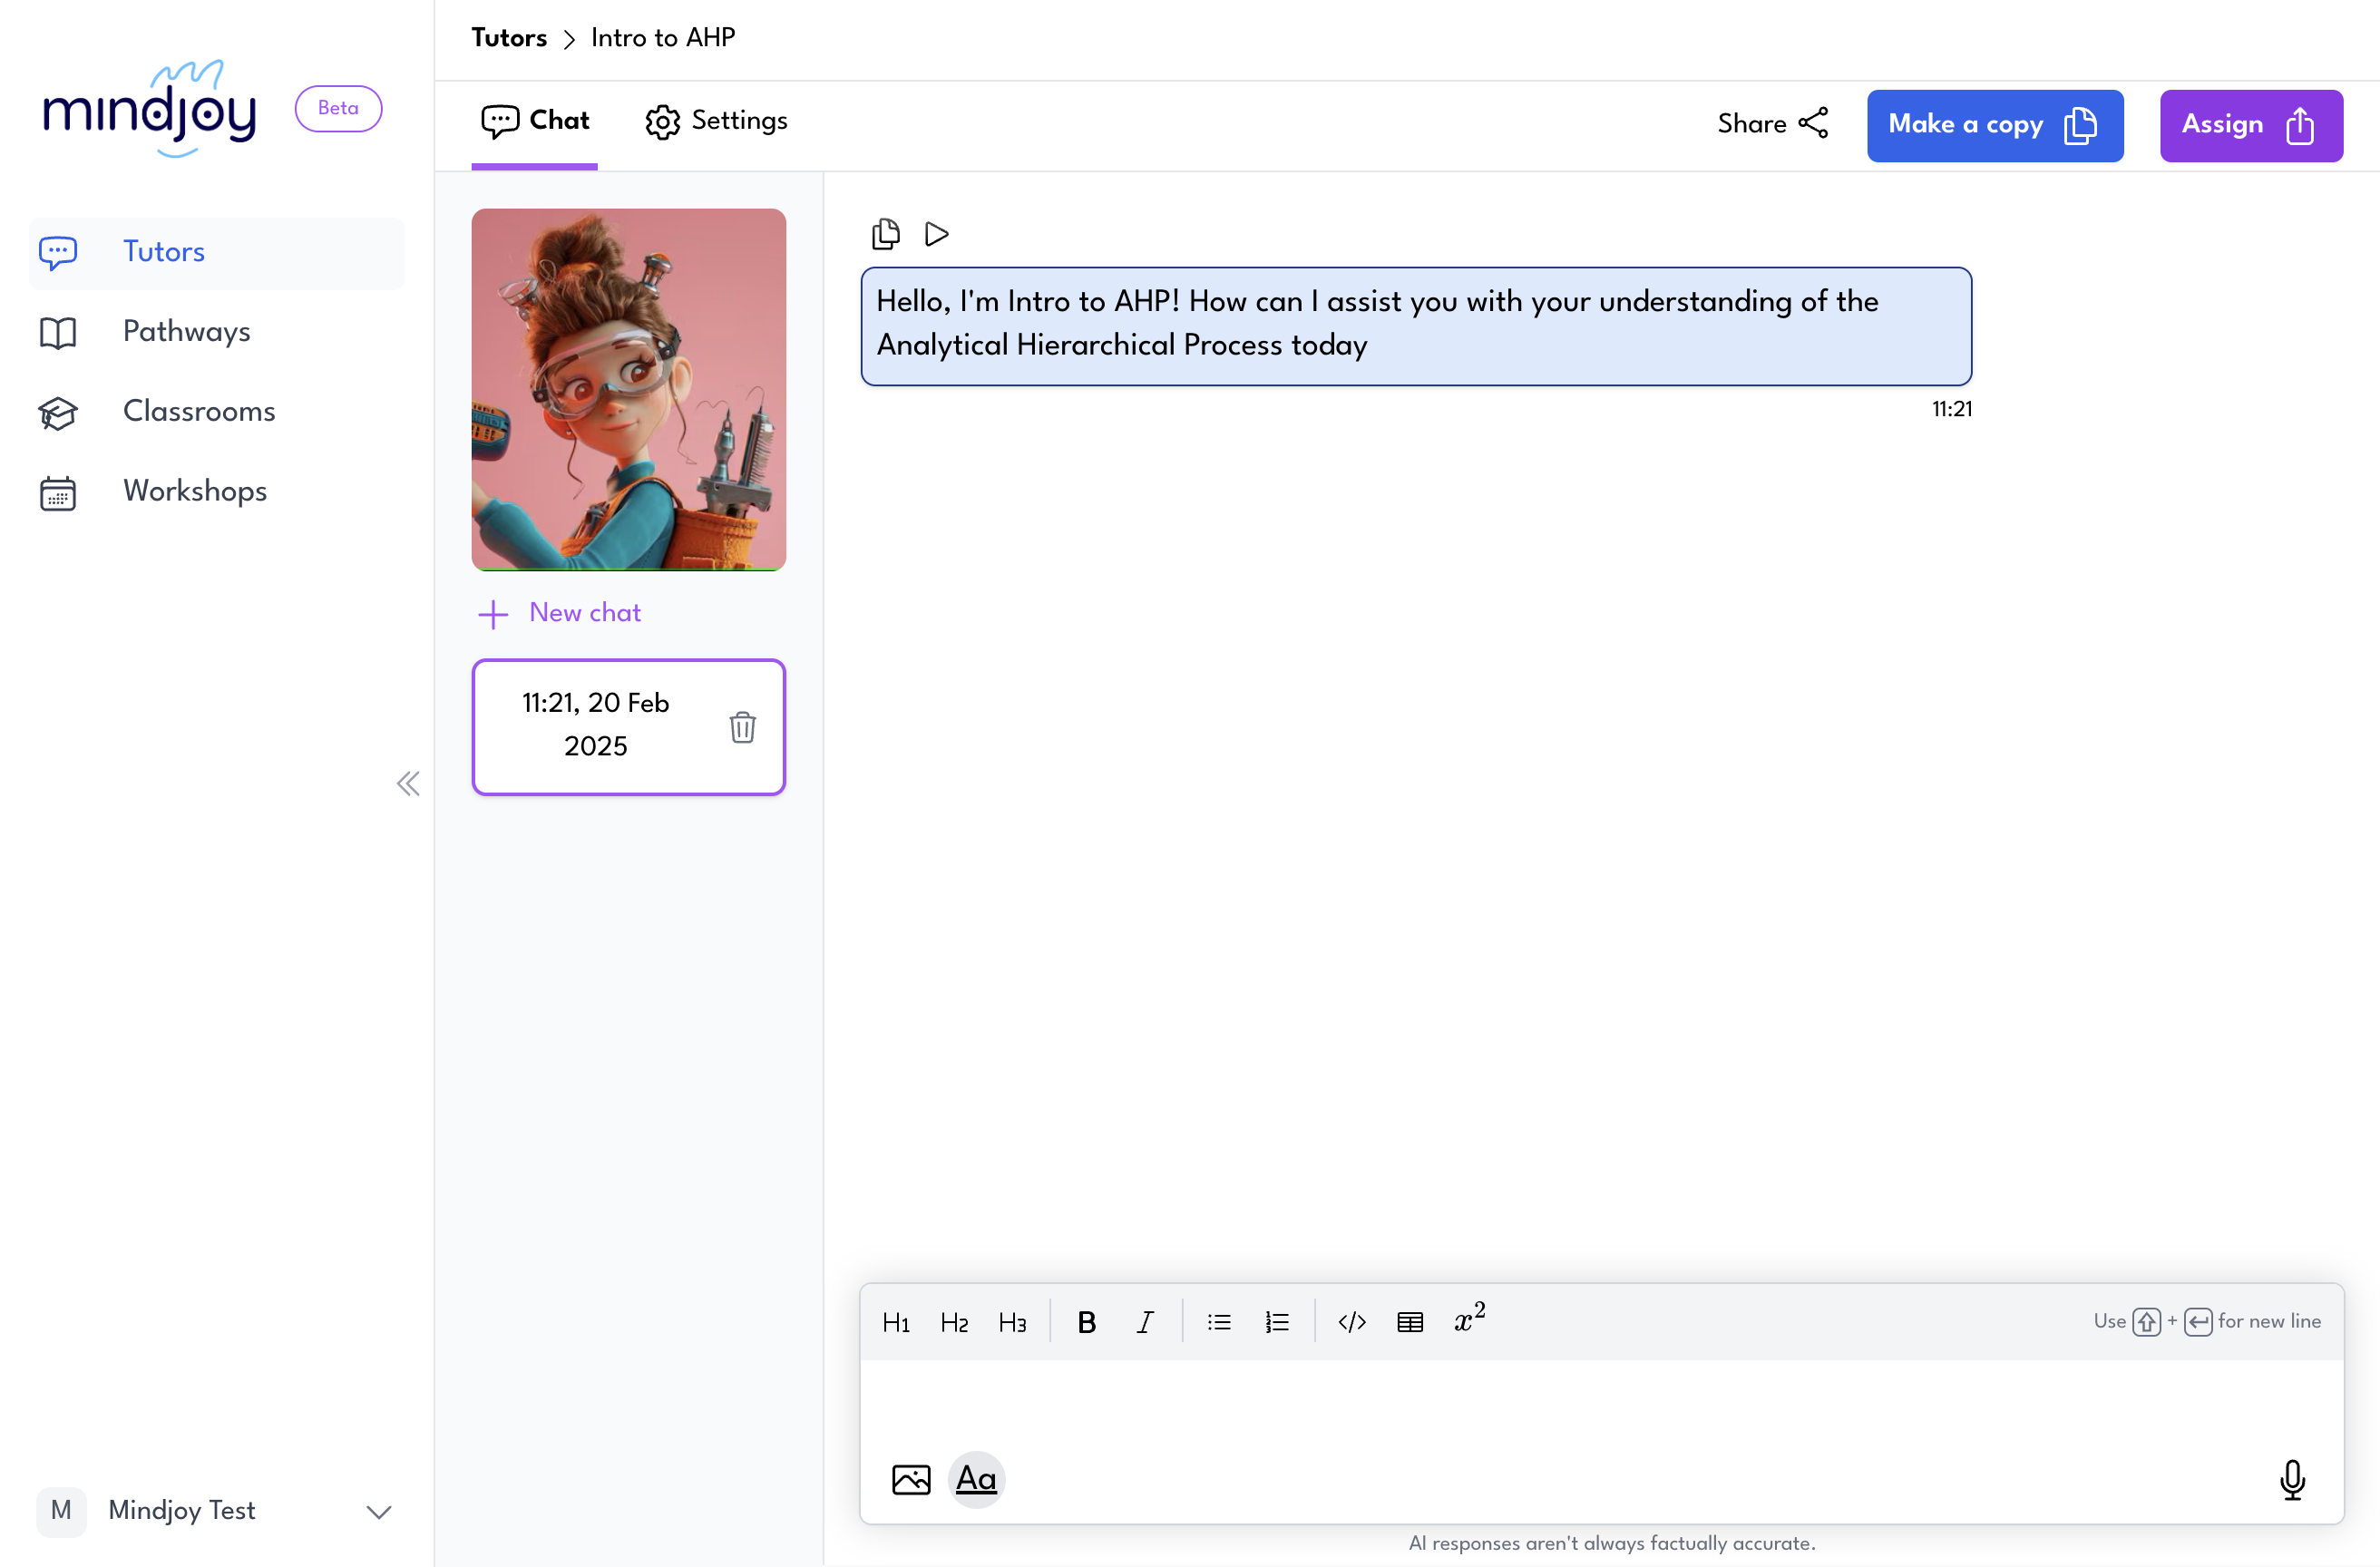Open the Tutors section

(x=217, y=252)
